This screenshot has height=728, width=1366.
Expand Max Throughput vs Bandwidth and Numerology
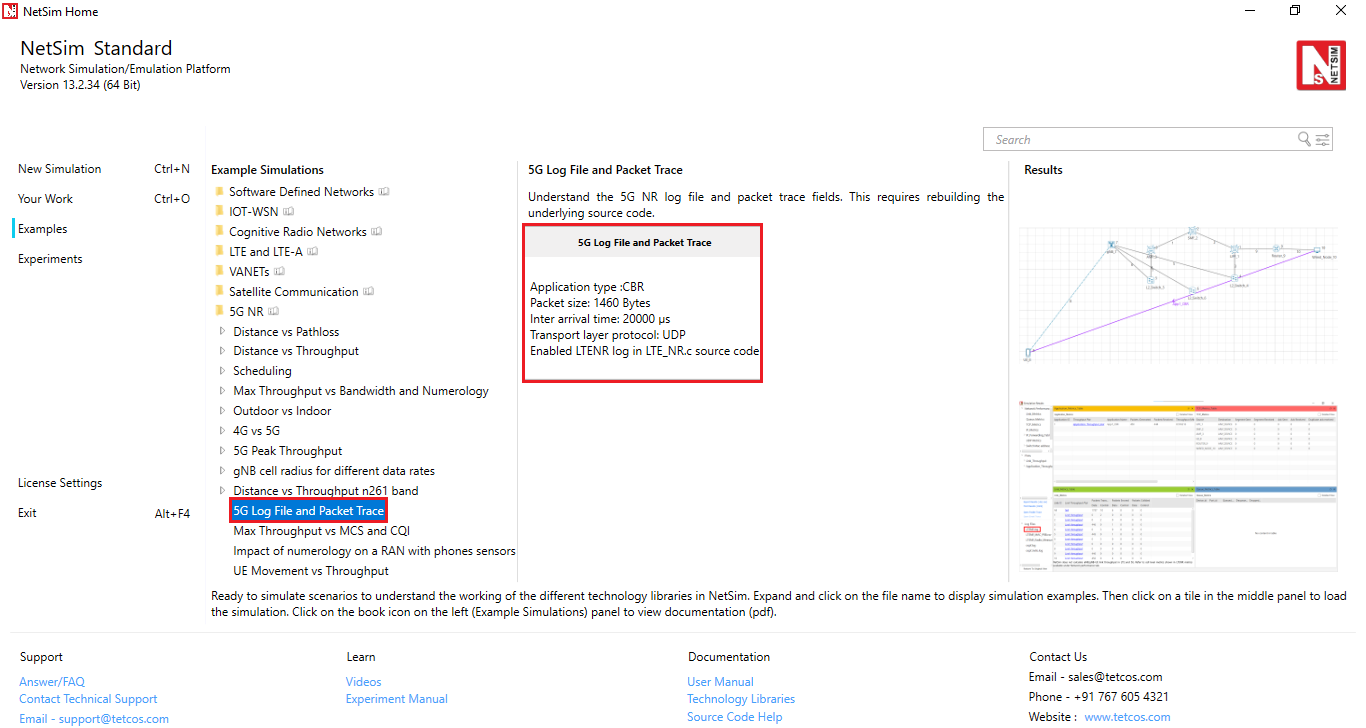click(x=222, y=391)
